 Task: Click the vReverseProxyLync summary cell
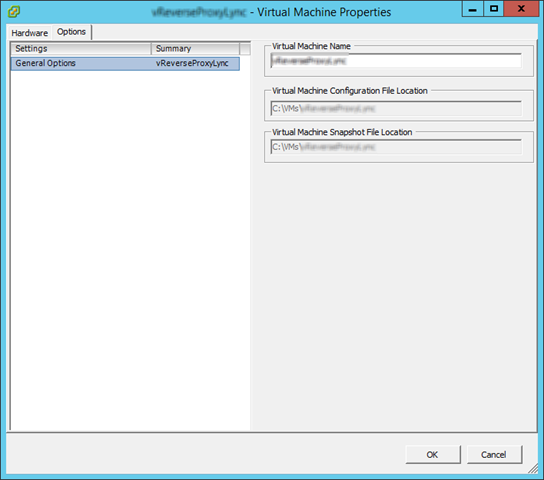pos(192,63)
